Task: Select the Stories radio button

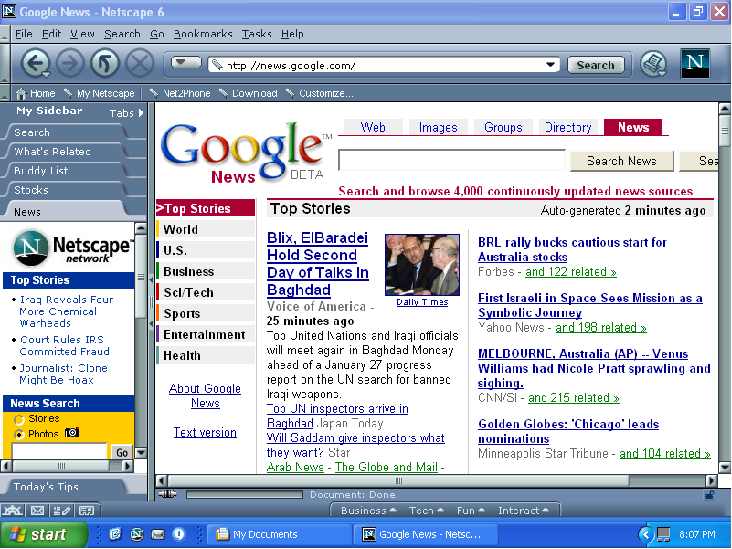Action: (19, 419)
